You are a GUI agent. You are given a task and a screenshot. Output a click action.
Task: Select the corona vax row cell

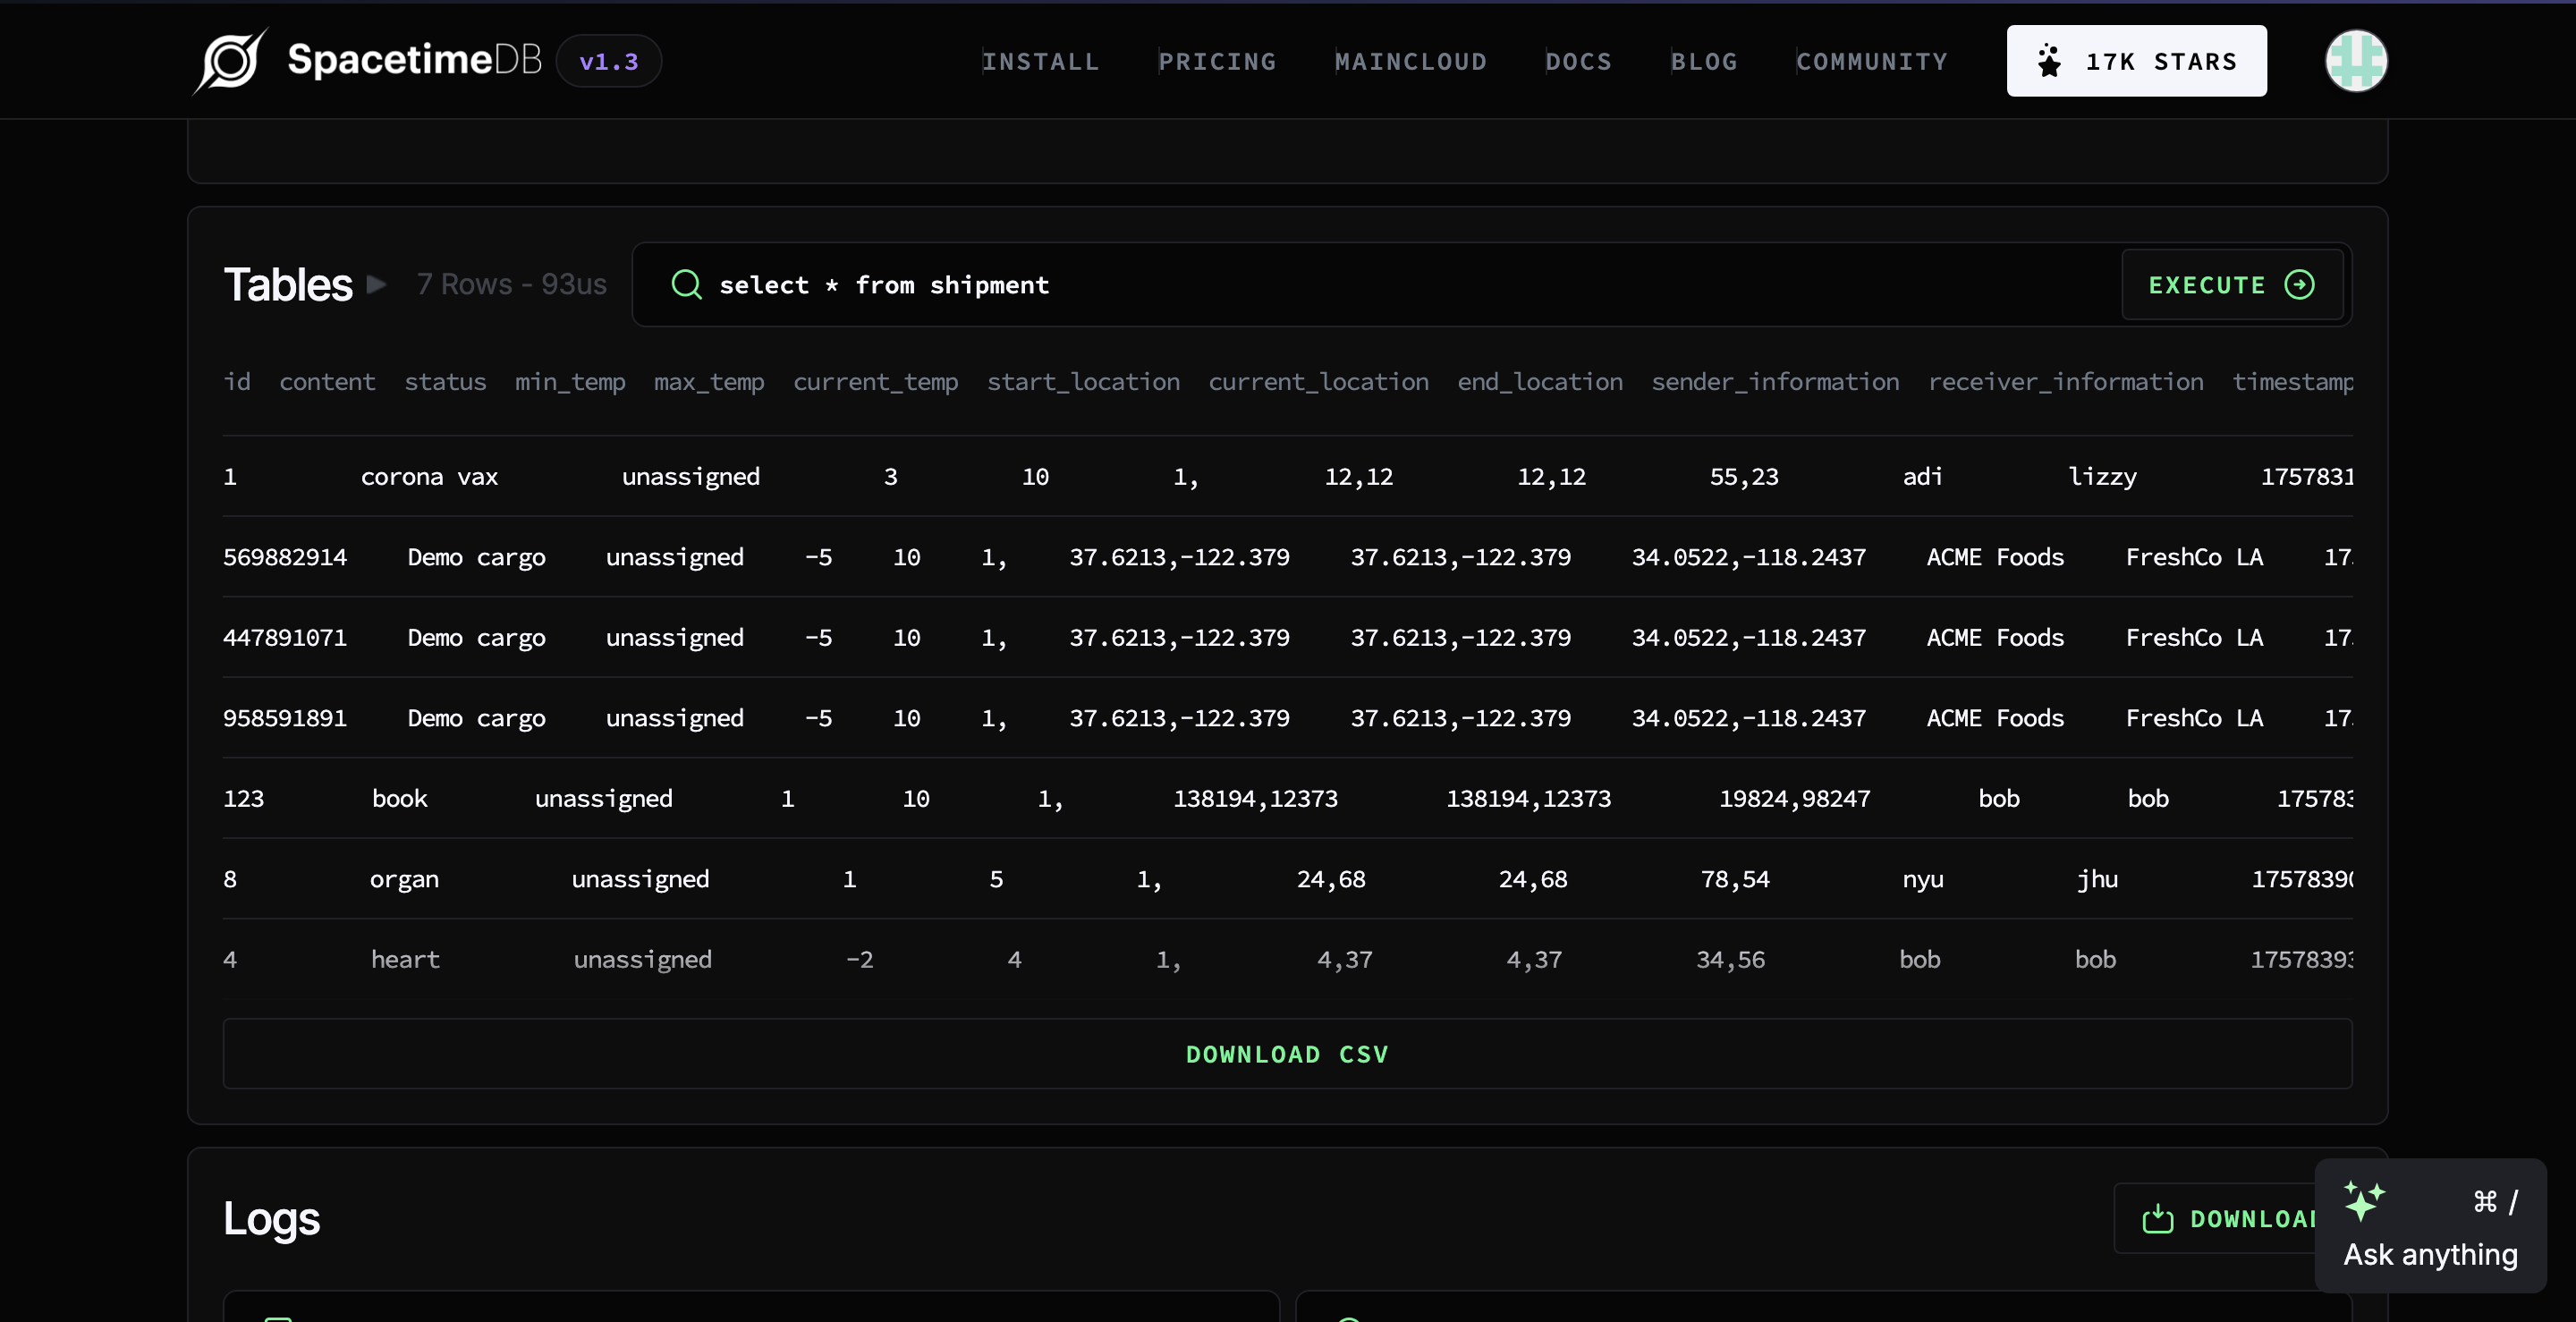click(429, 477)
